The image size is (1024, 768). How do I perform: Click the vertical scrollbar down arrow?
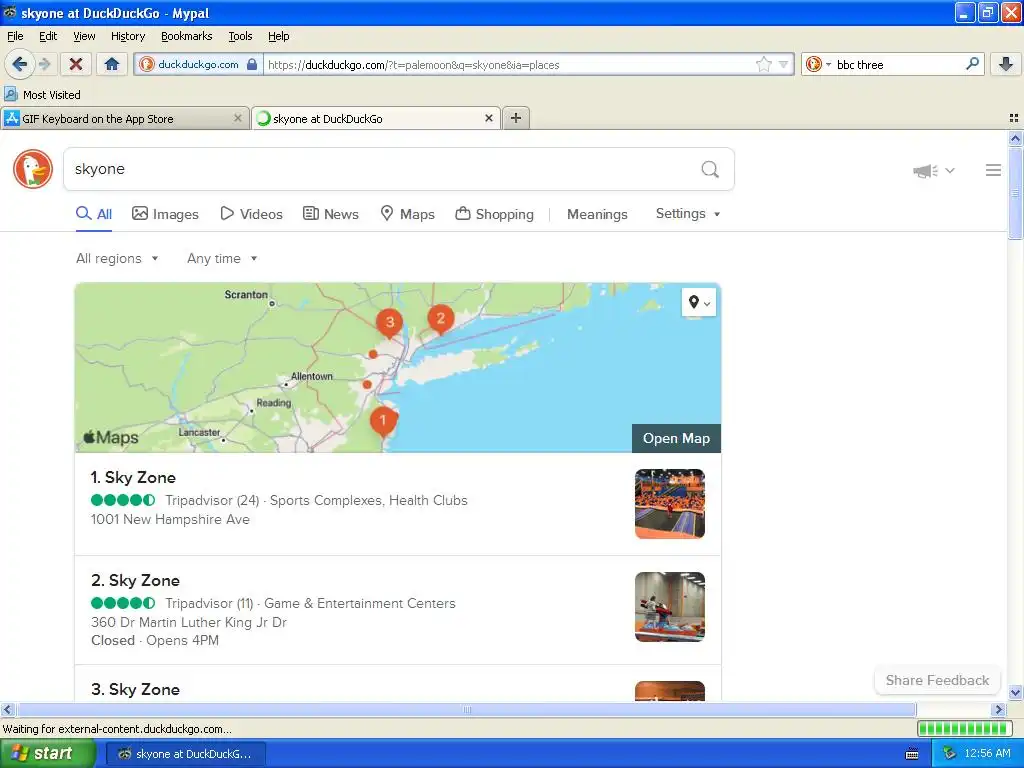point(1015,692)
